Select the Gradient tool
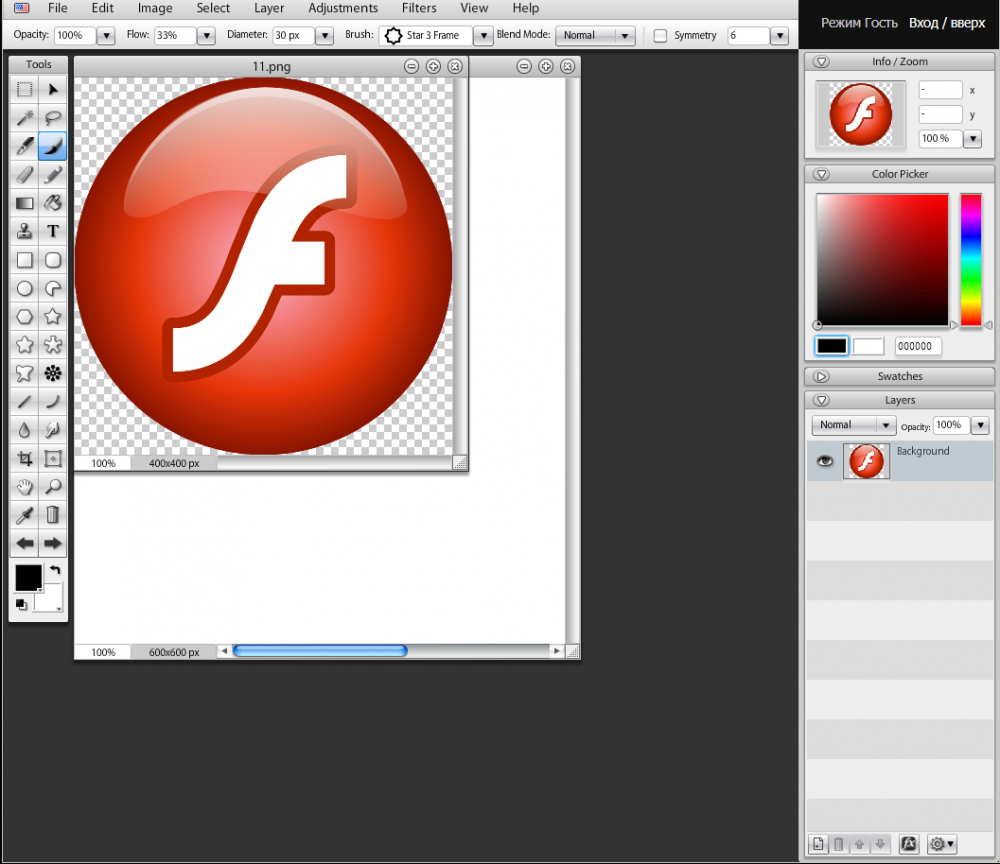This screenshot has height=864, width=1000. click(25, 204)
